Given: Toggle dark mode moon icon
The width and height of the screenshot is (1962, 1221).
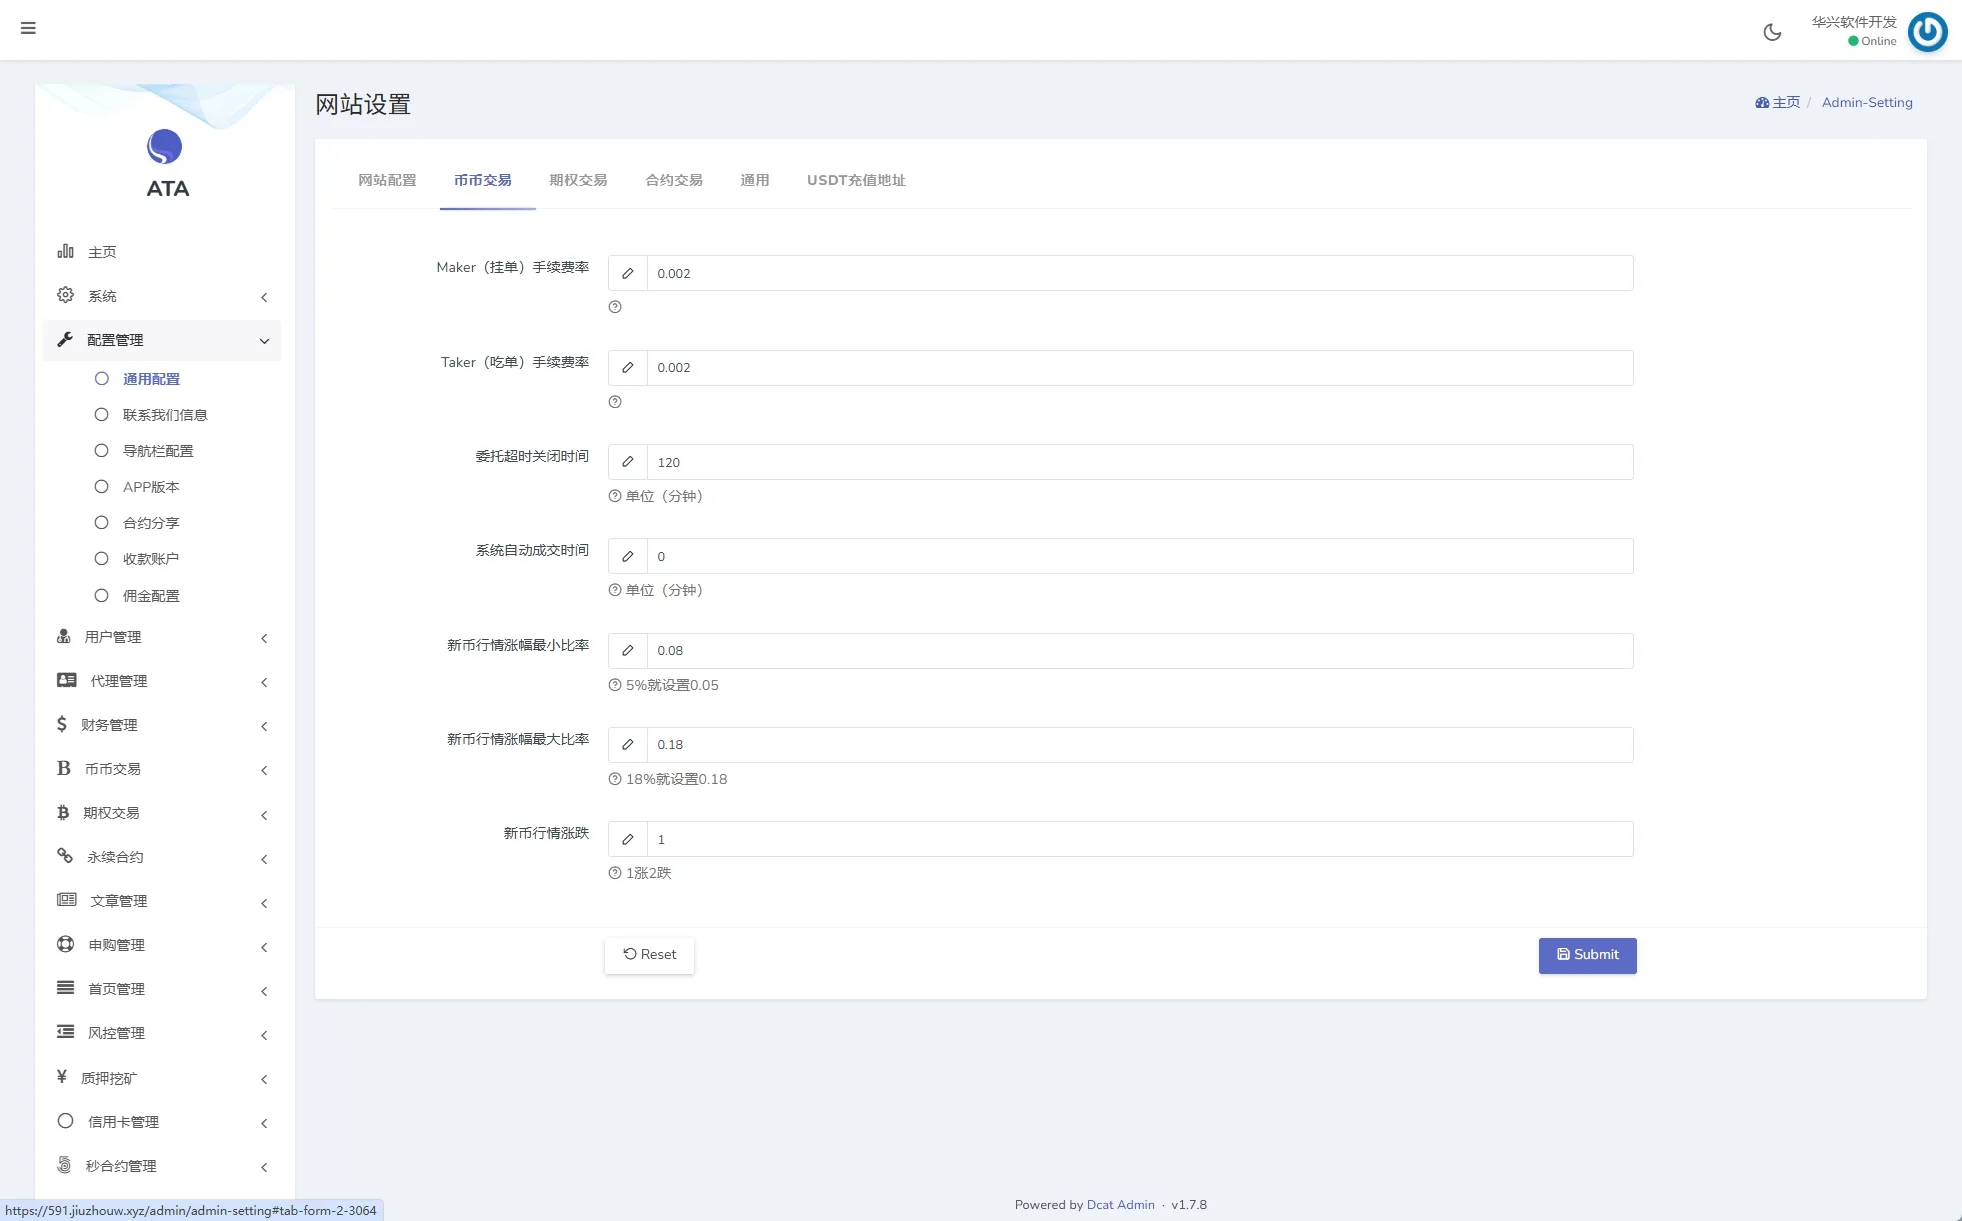Looking at the screenshot, I should [x=1772, y=32].
